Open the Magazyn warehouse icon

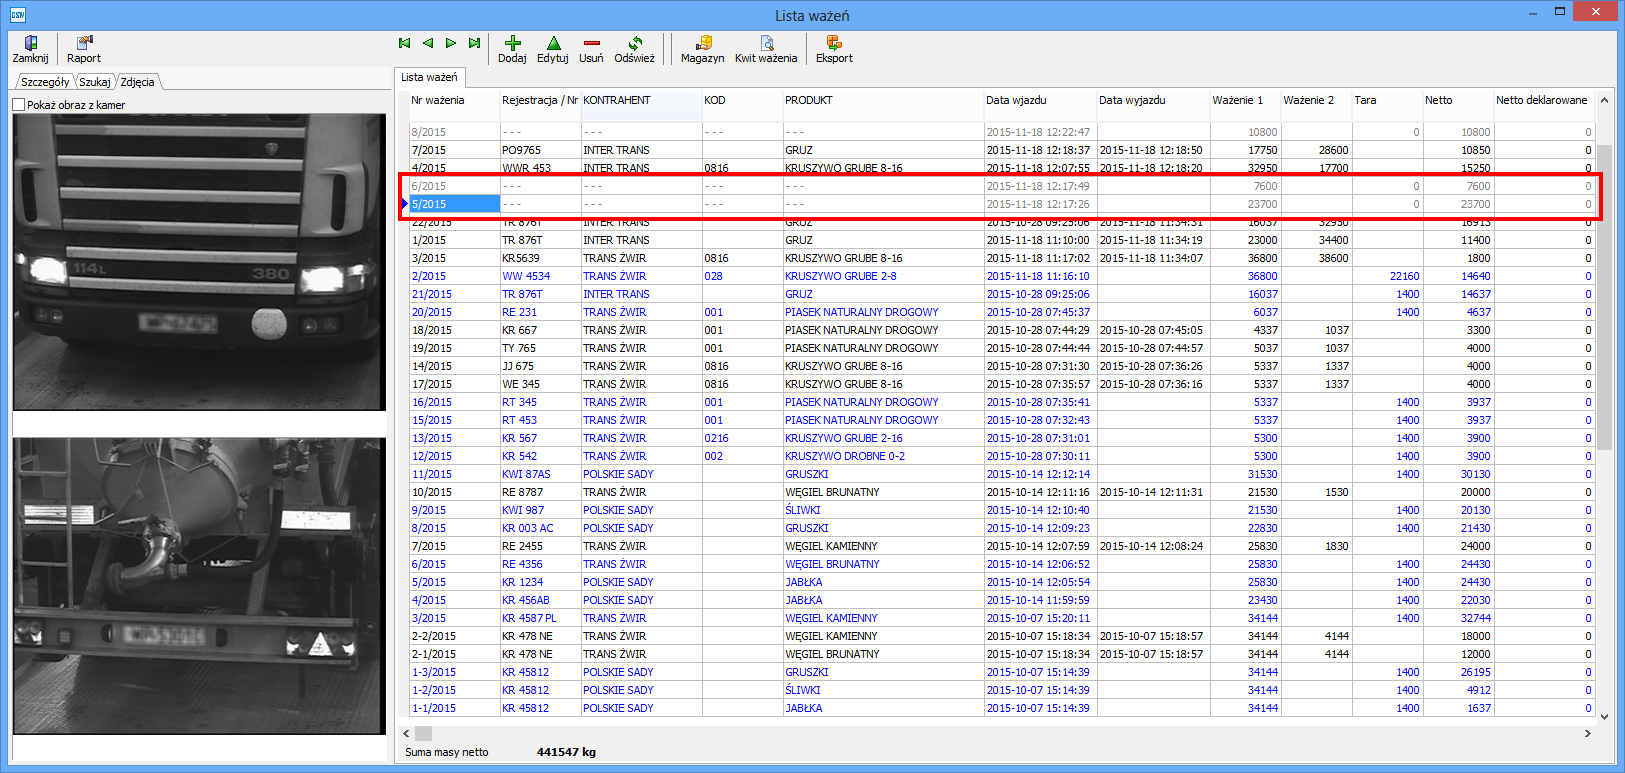(x=702, y=48)
